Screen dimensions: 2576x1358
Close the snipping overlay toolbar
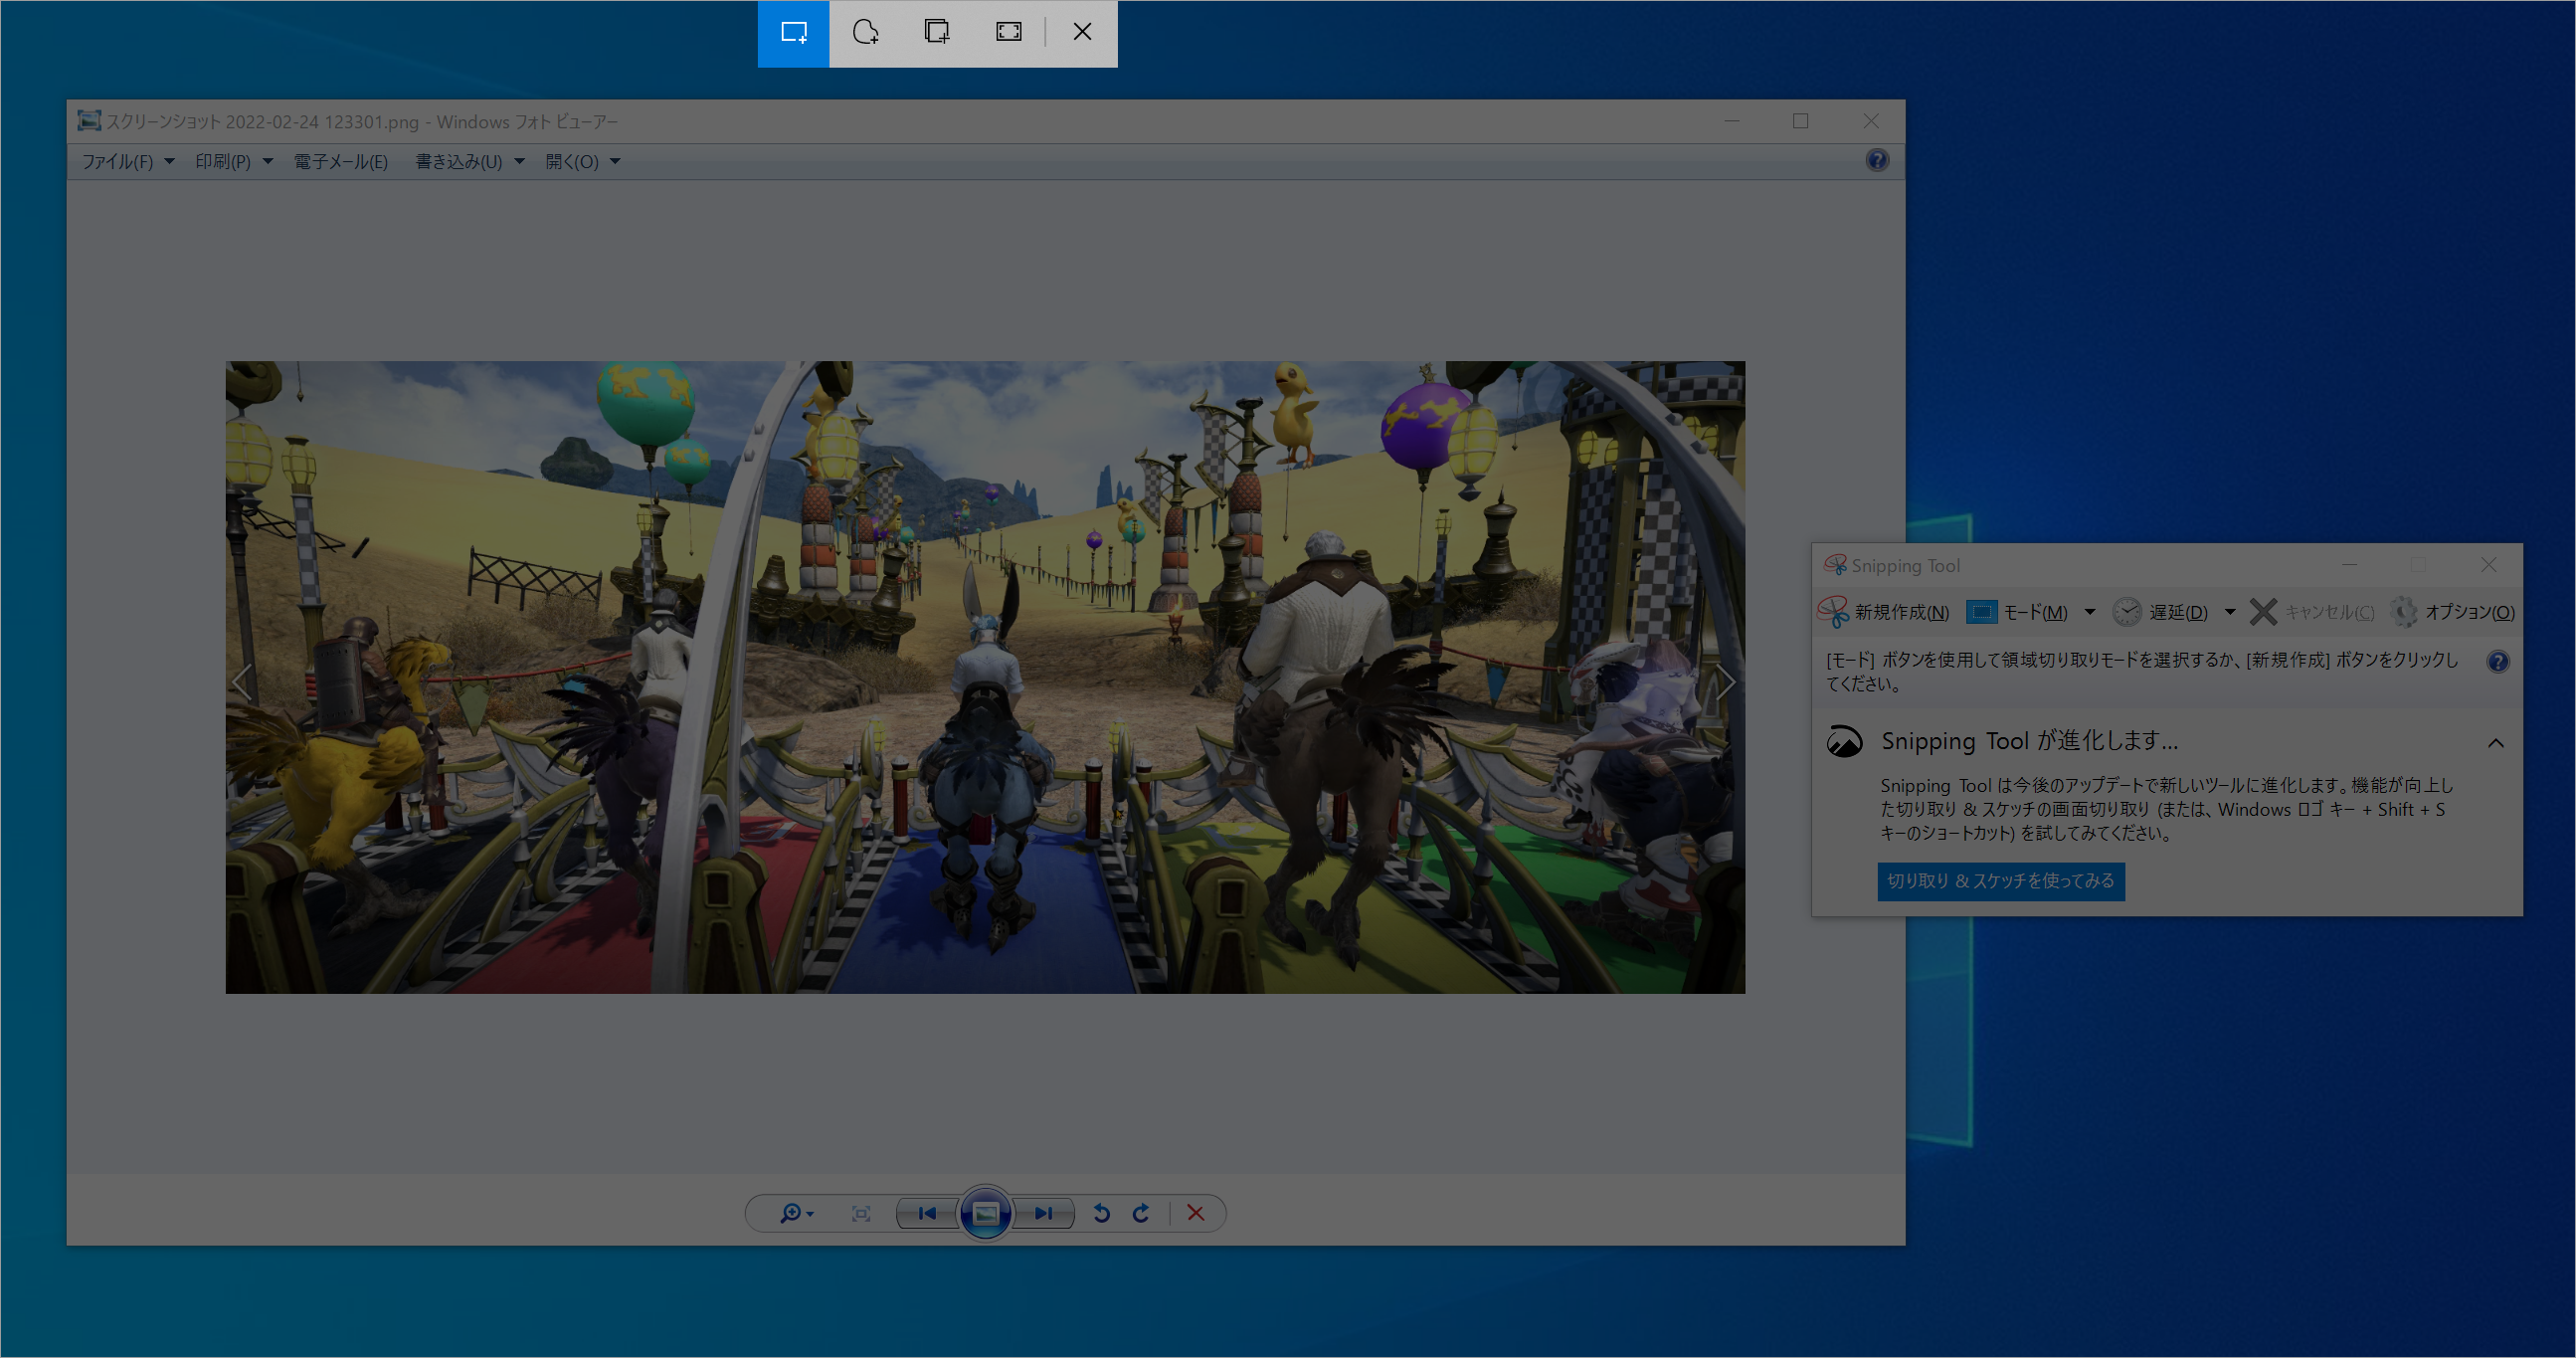1082,33
